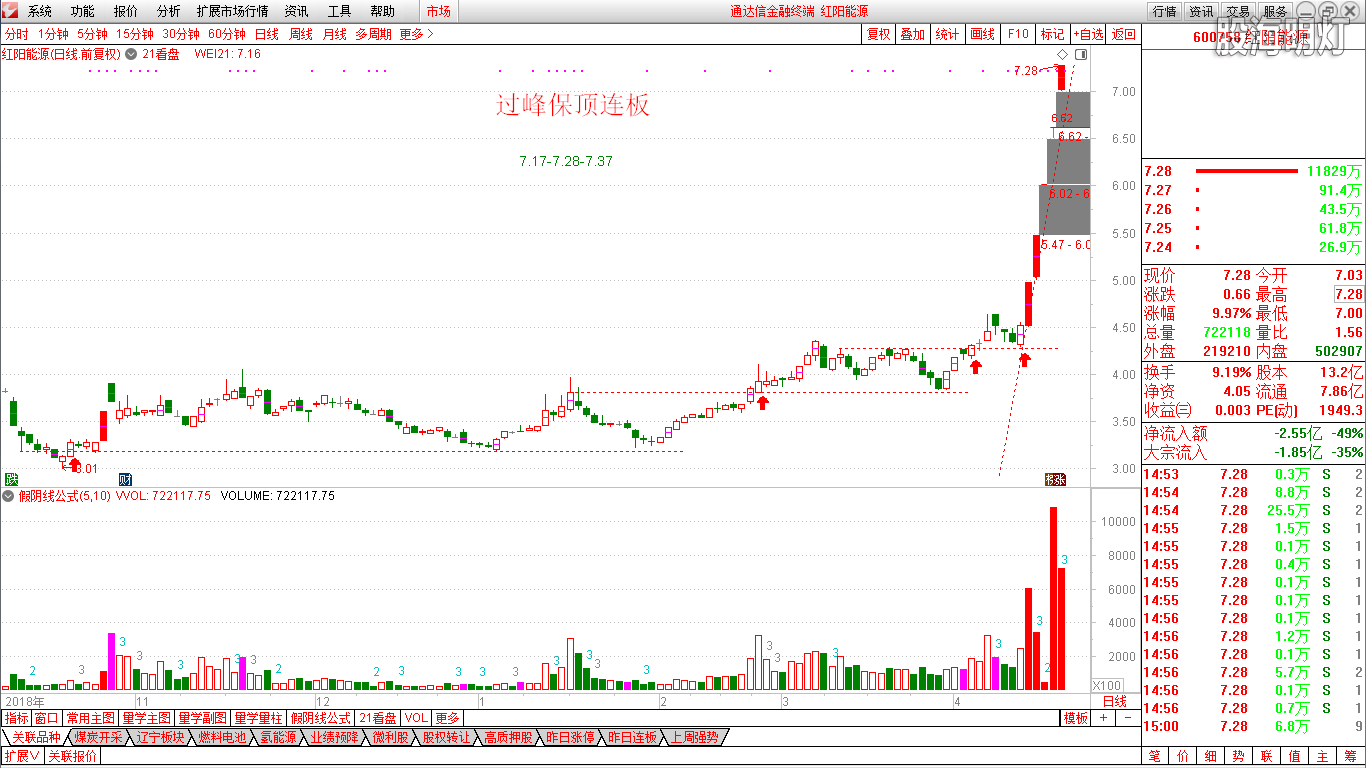Click the 复权 toolbar button
This screenshot has width=1366, height=768.
click(879, 34)
